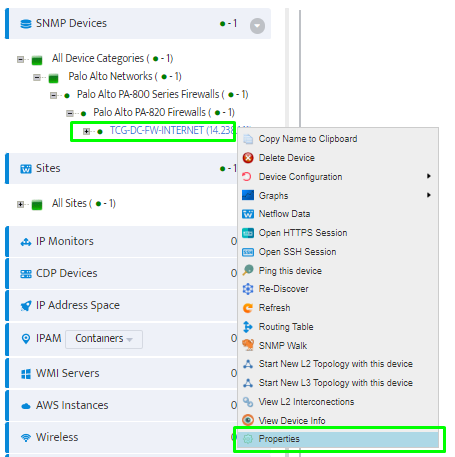Choose Refresh from context menu
This screenshot has height=457, width=455.
click(338, 308)
